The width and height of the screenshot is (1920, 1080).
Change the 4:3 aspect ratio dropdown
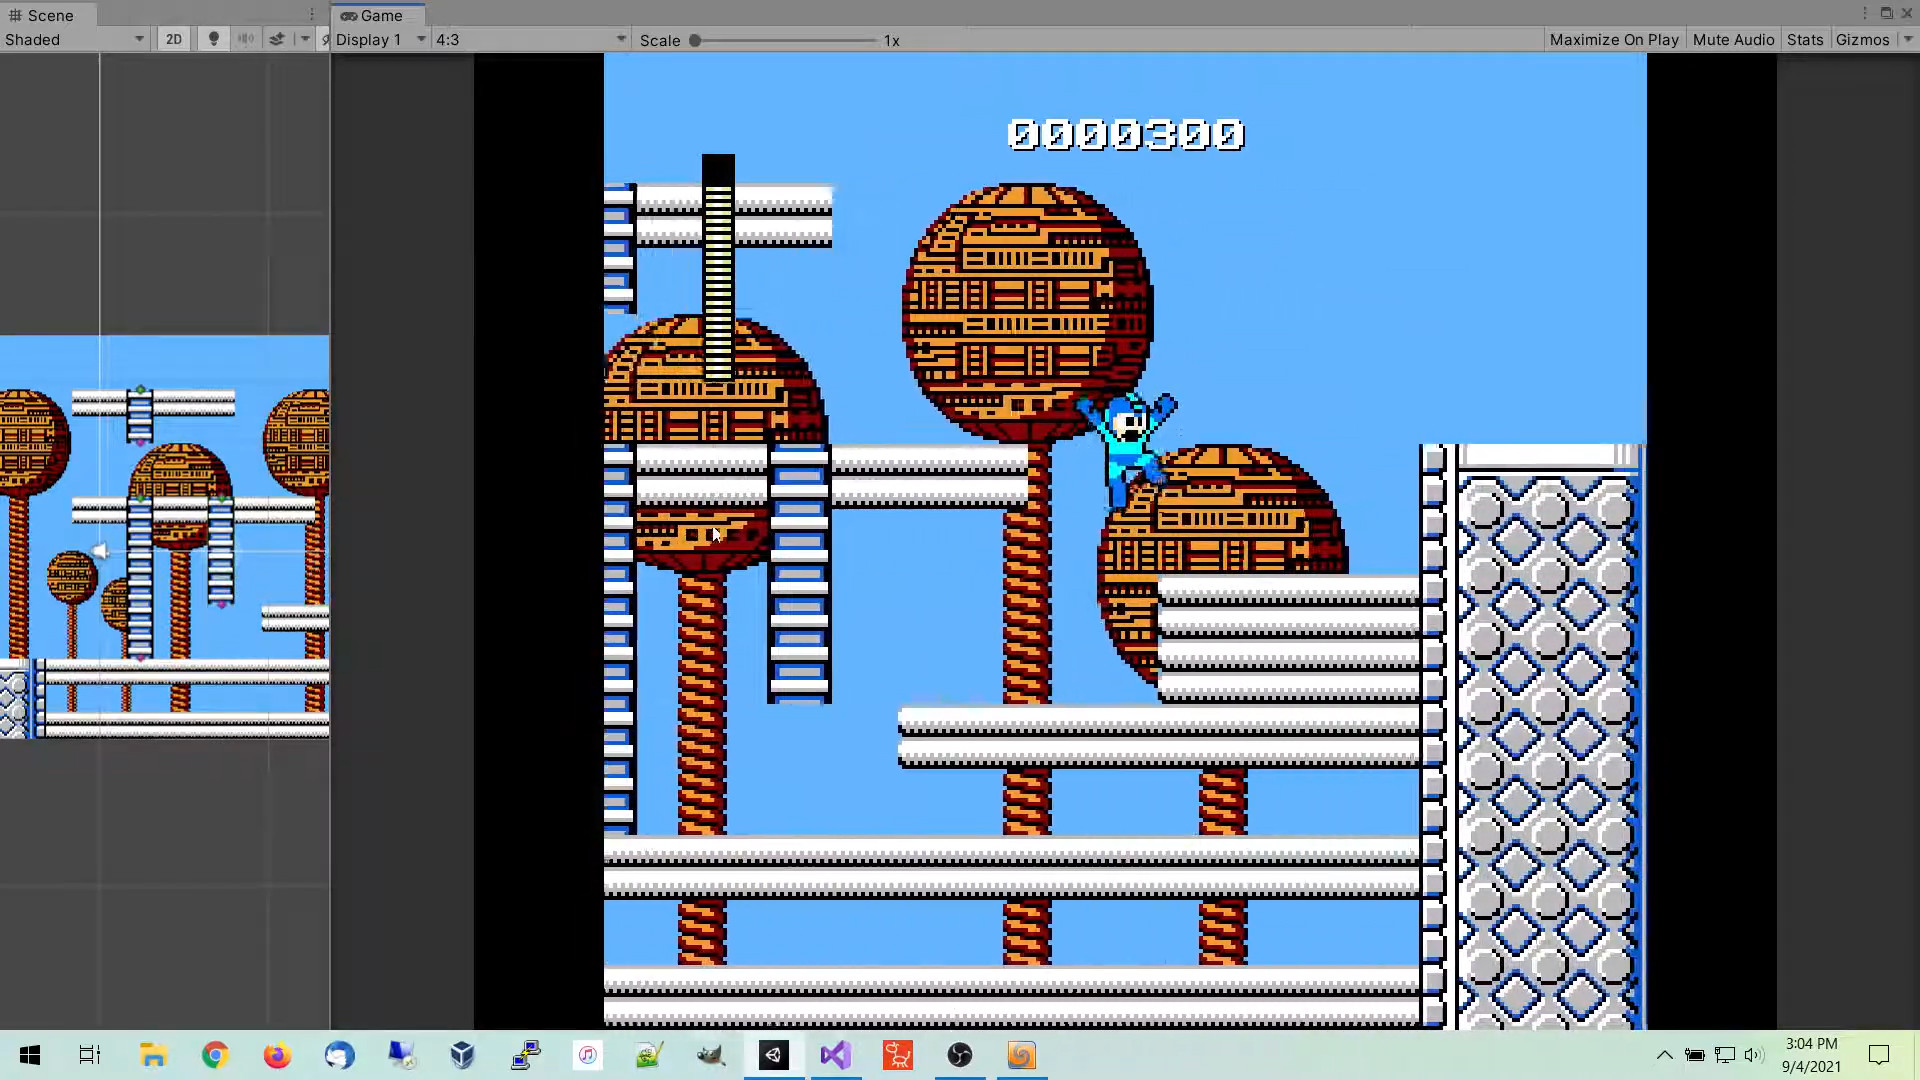(x=530, y=39)
